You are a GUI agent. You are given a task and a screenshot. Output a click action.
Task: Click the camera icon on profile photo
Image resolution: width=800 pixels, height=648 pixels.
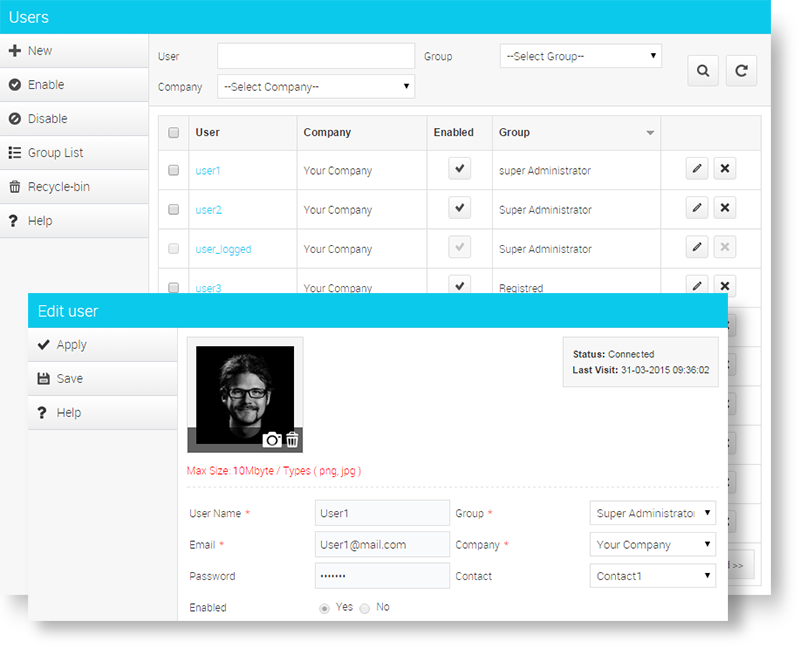272,440
